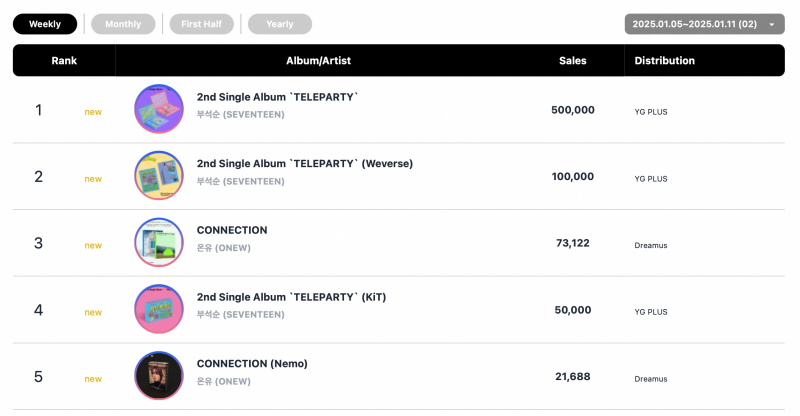
Task: Open the CONNECTION (Nemo) album cover
Action: click(x=159, y=376)
